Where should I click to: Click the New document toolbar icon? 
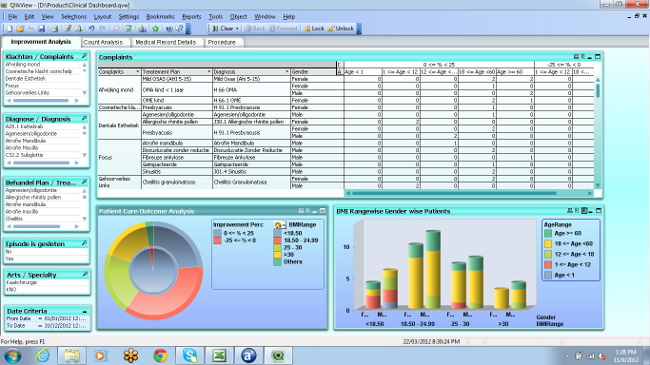9,29
